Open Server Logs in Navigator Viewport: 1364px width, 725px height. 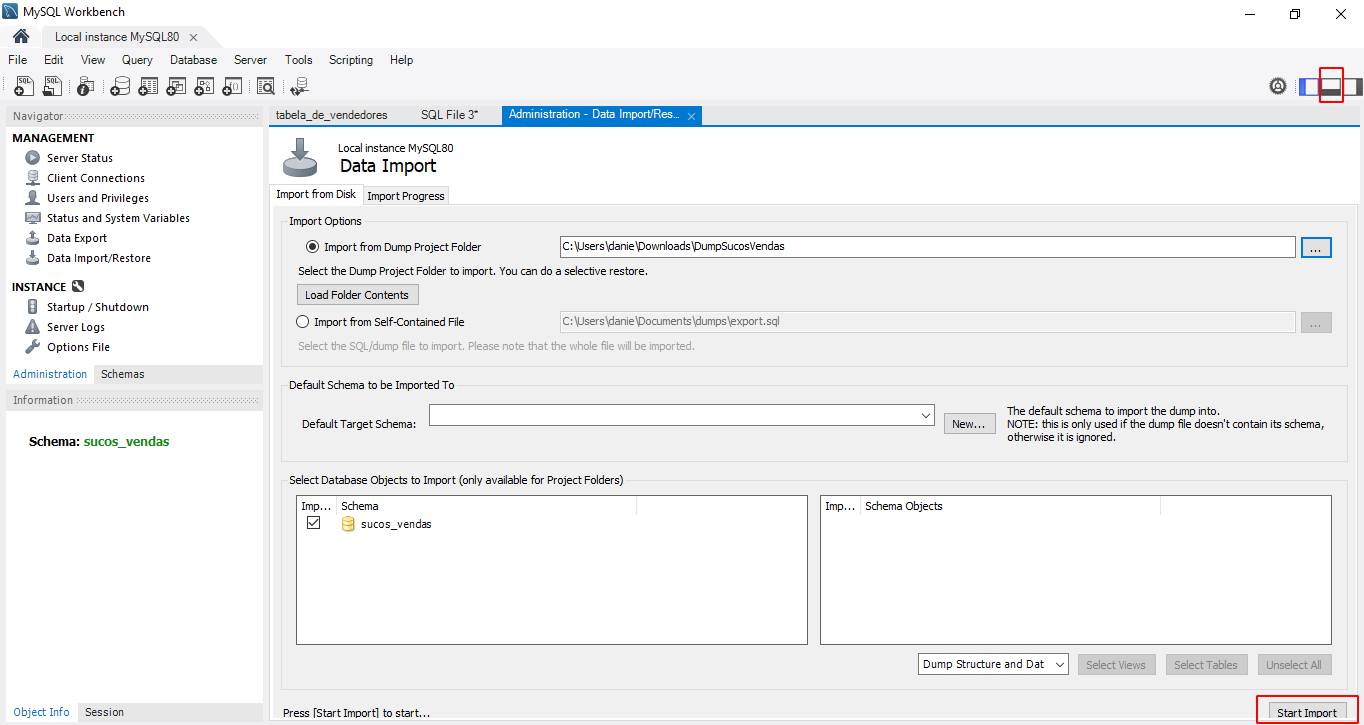[x=75, y=327]
